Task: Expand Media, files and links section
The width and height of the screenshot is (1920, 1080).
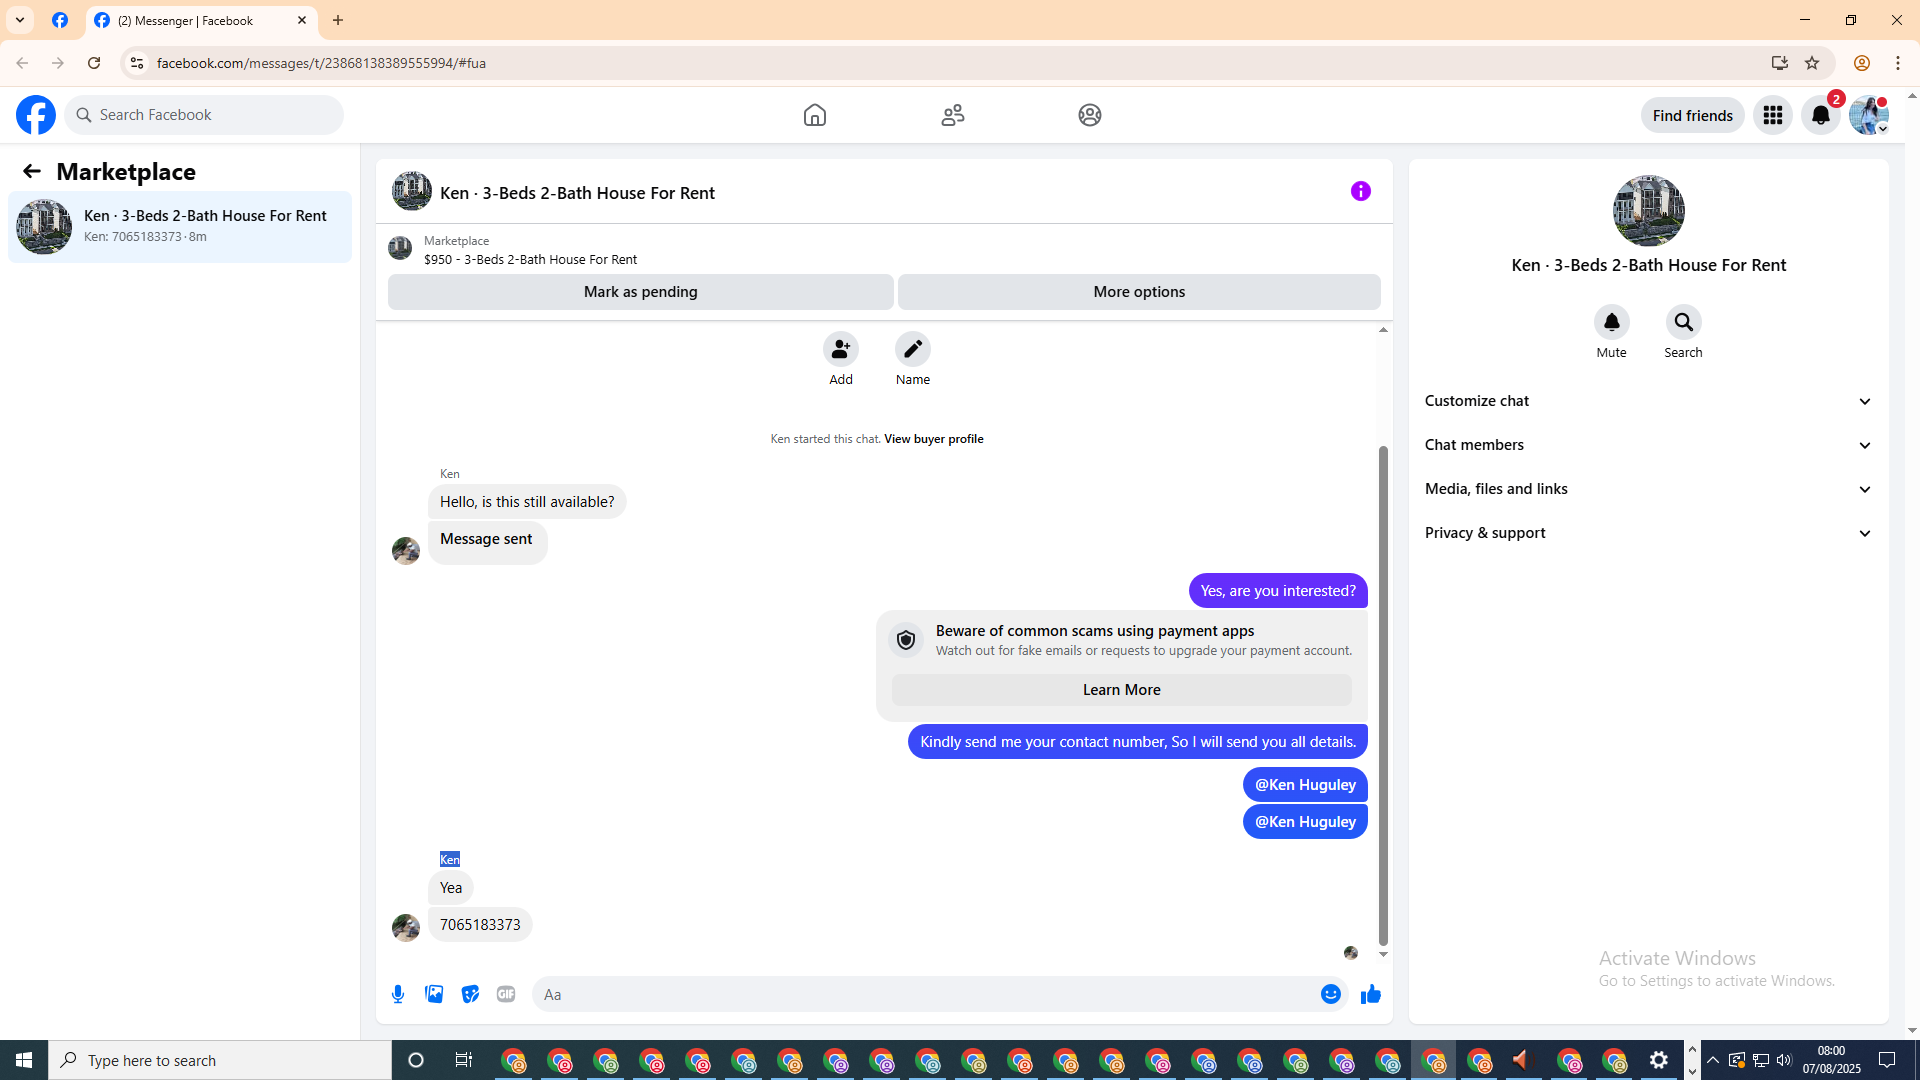Action: coord(1648,489)
